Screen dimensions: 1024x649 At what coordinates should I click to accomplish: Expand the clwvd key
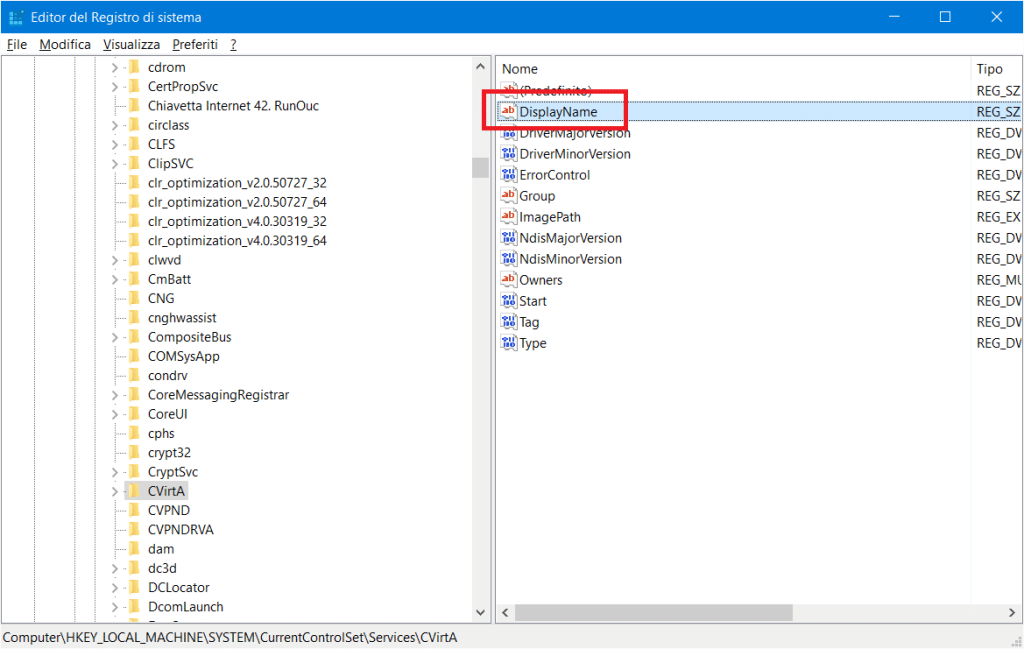tap(115, 260)
